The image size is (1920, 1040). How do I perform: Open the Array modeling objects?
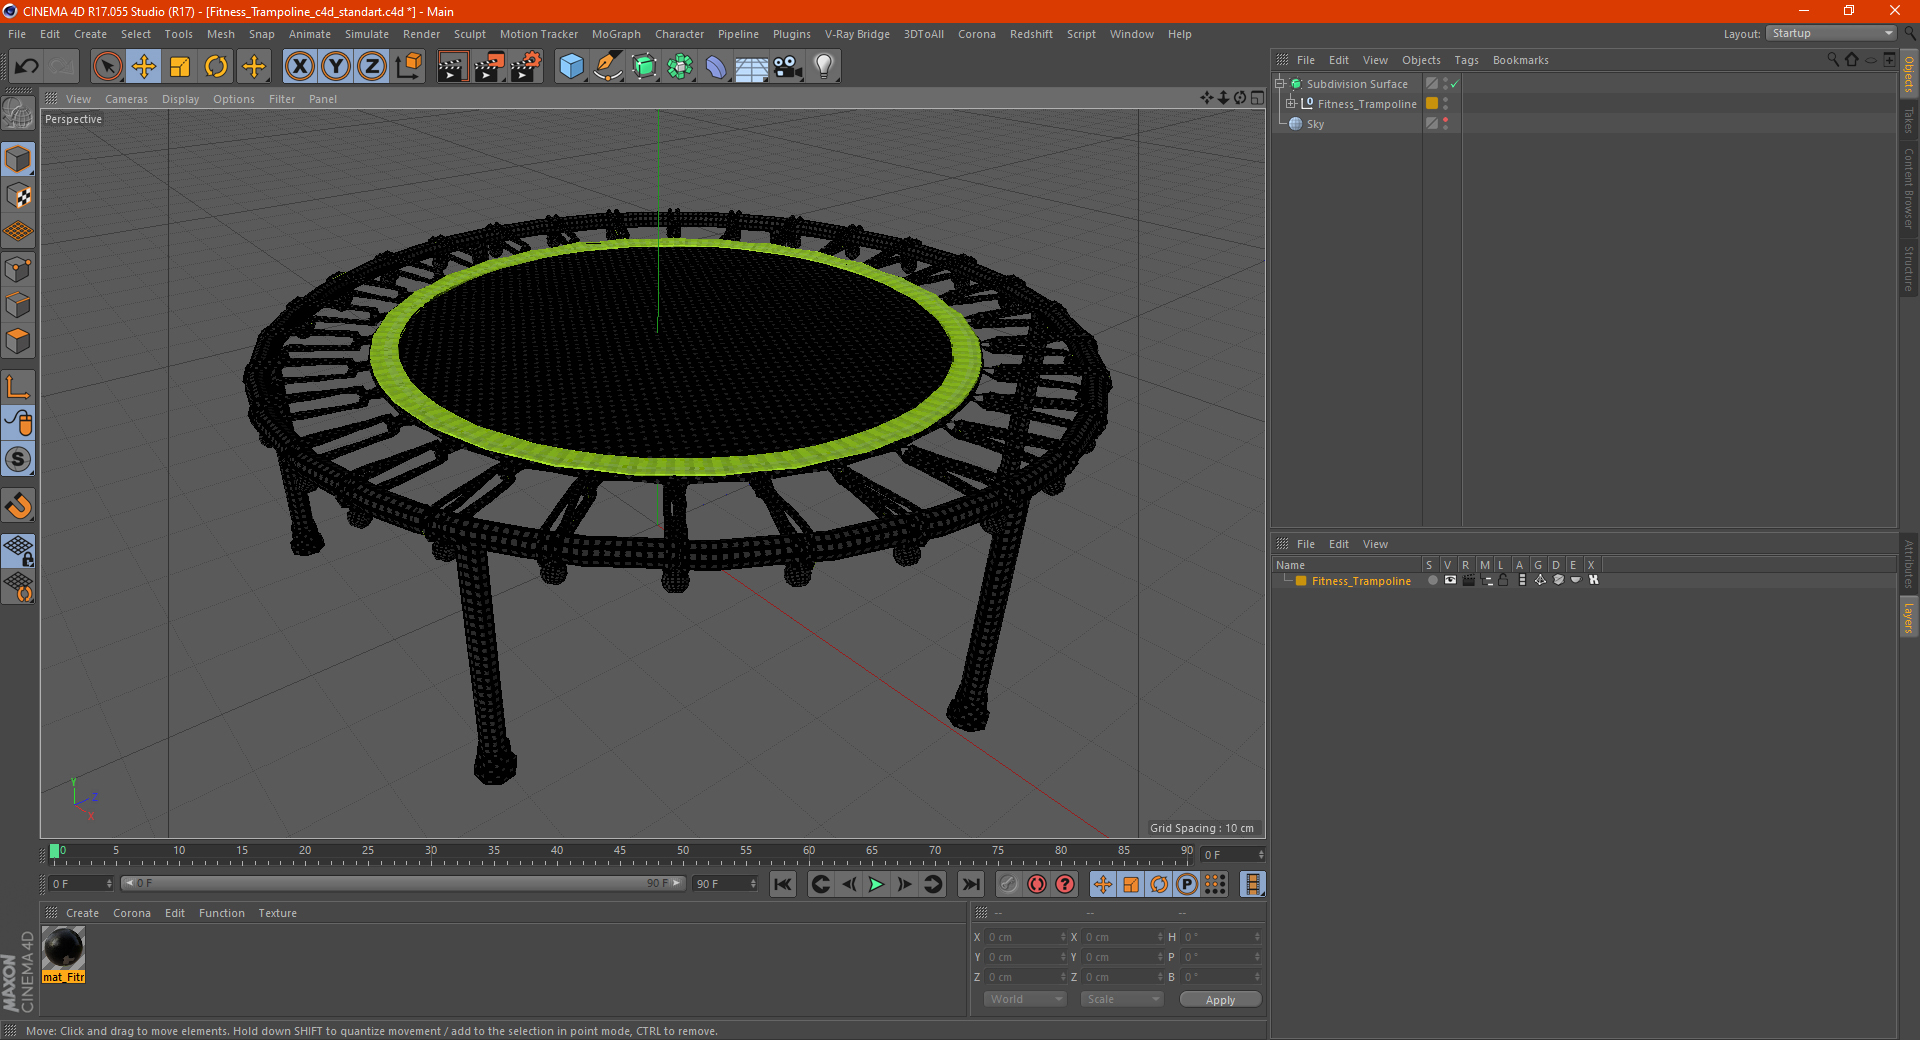click(680, 67)
